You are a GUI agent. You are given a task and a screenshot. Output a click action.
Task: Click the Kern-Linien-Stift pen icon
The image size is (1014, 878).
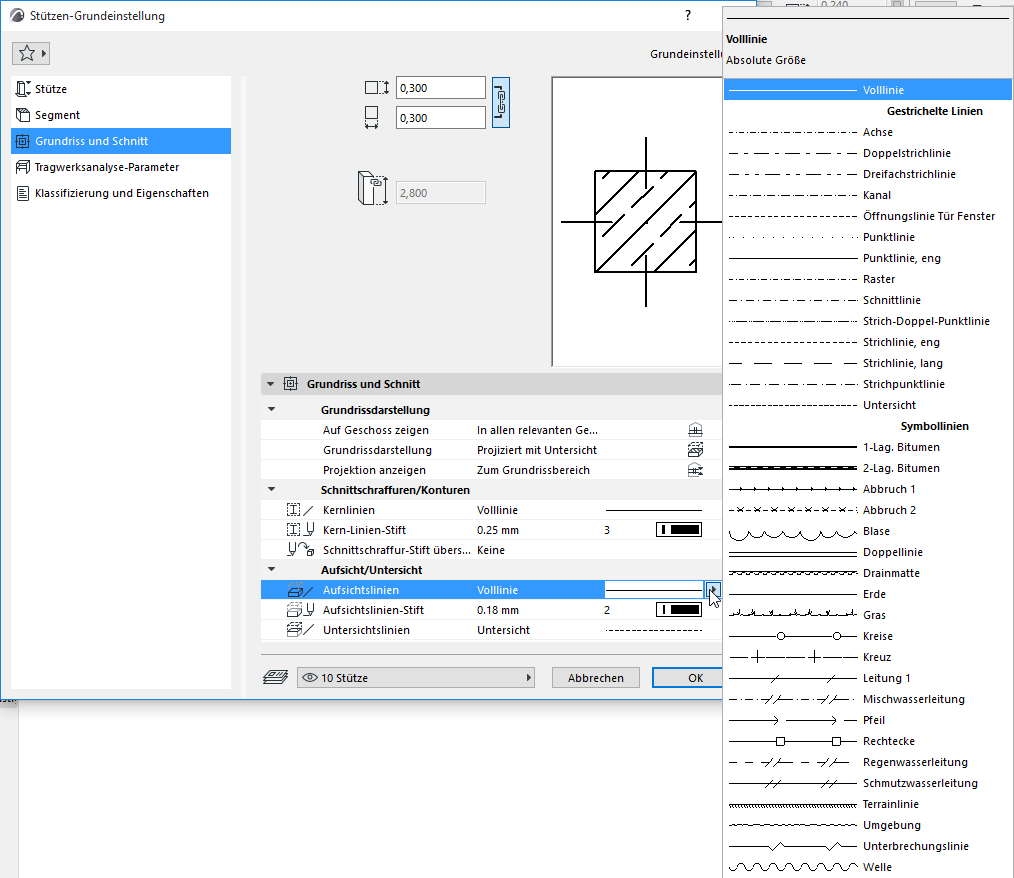click(300, 530)
